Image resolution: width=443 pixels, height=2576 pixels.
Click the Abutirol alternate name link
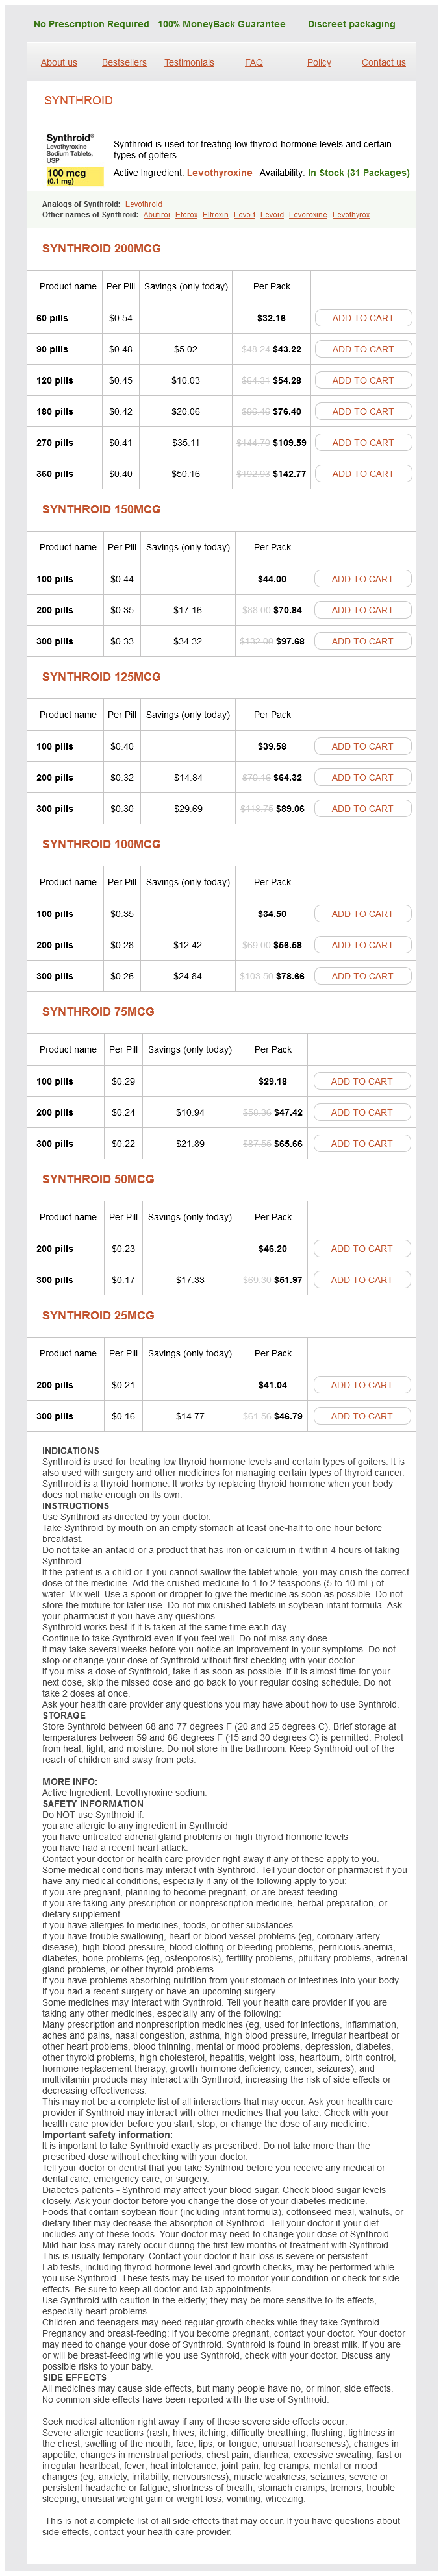pyautogui.click(x=156, y=215)
